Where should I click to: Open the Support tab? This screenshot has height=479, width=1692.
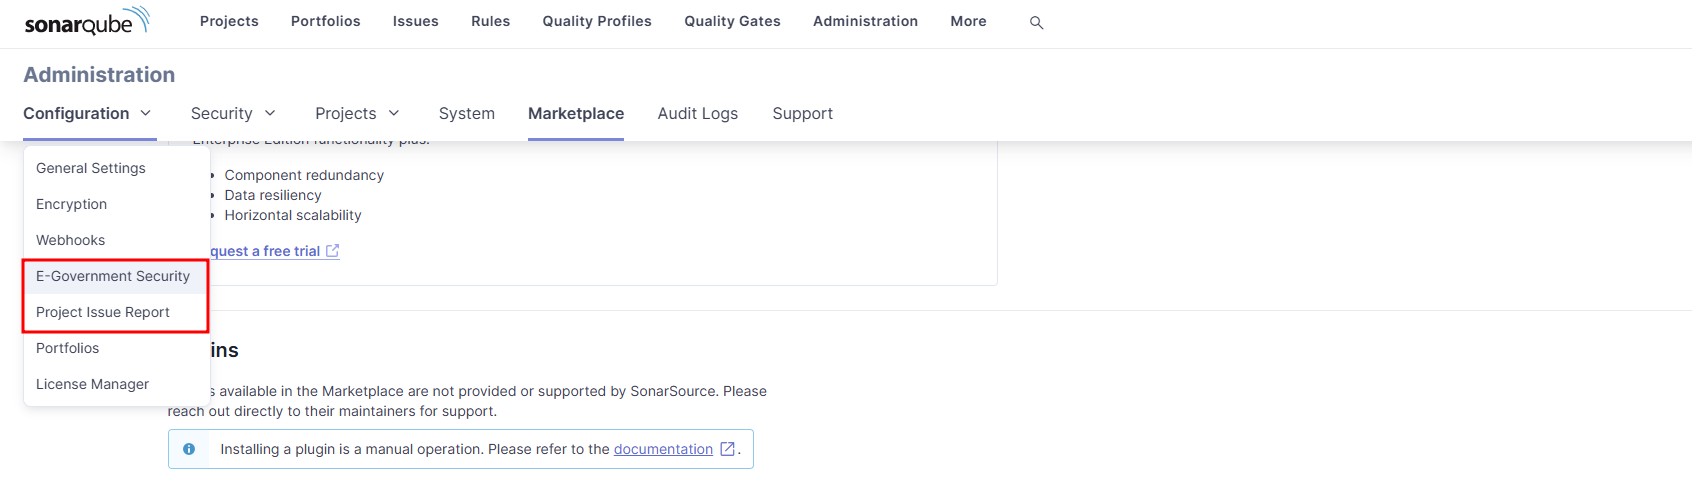pyautogui.click(x=802, y=113)
